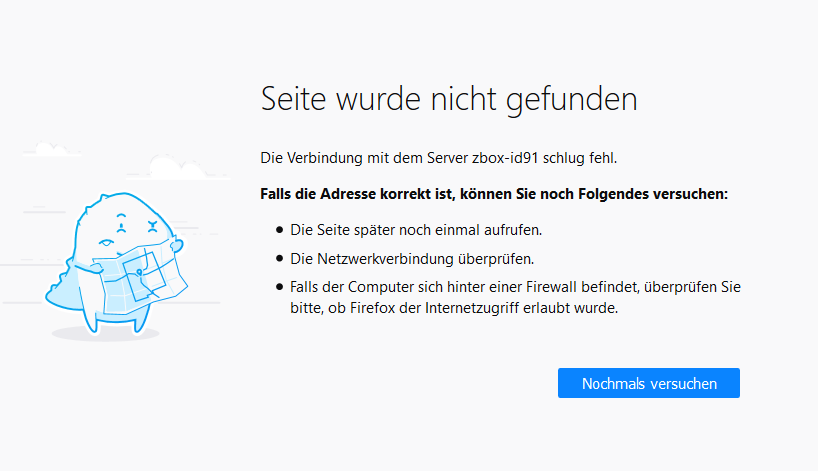818x471 pixels.
Task: Click the small cloud above the dinosaur
Action: coord(52,149)
